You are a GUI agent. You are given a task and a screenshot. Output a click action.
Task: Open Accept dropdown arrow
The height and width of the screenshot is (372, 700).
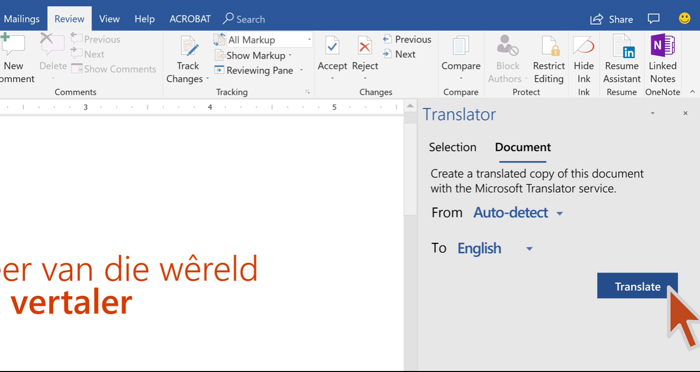(x=332, y=79)
